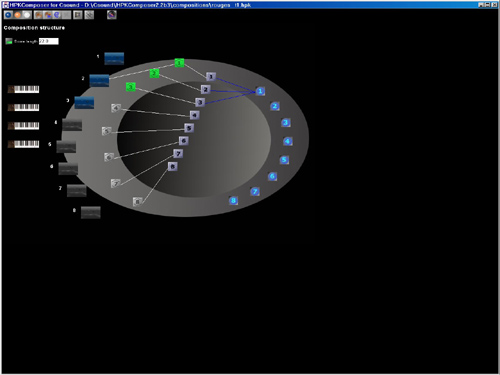Viewport: 500px width, 375px height.
Task: Click the crossed-lines toolbar icon
Action: point(89,15)
